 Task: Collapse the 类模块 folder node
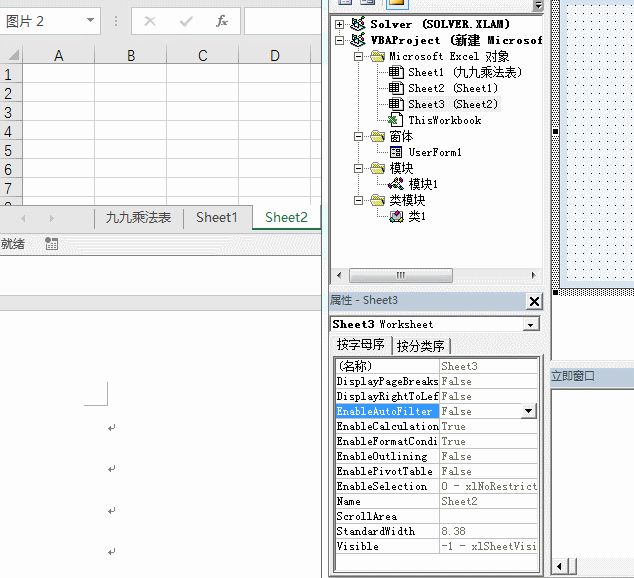pyautogui.click(x=358, y=200)
